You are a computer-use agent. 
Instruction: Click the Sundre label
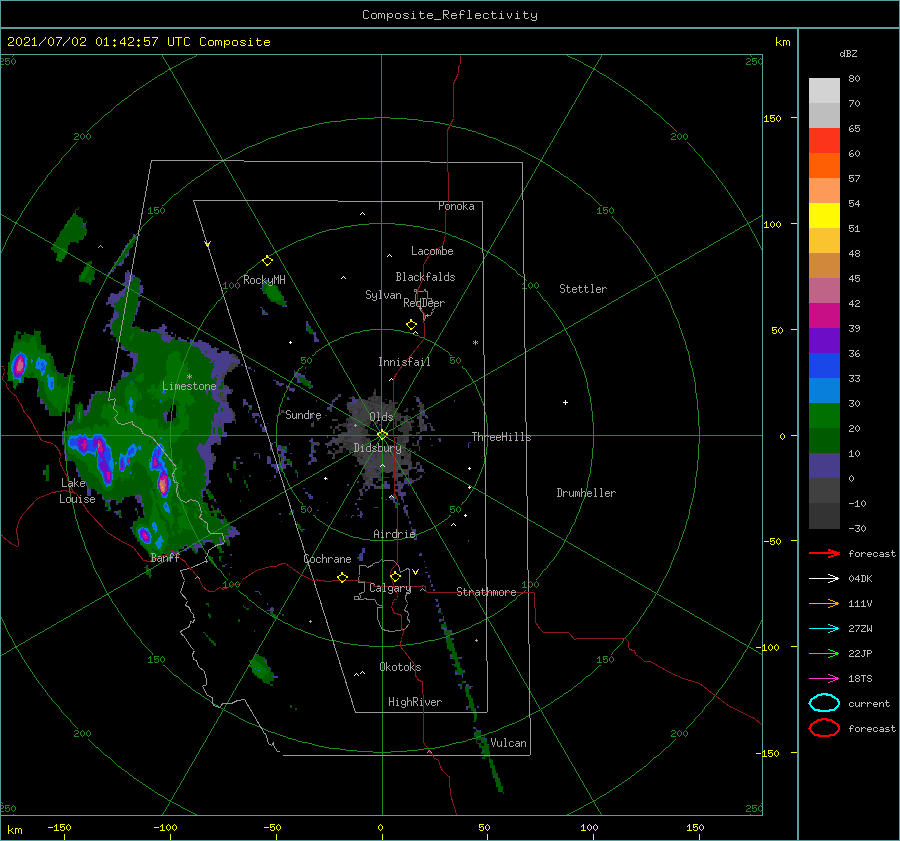[x=303, y=414]
